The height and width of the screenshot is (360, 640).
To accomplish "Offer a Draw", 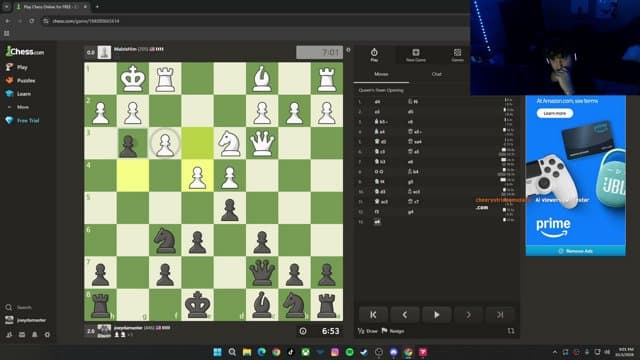I will pyautogui.click(x=368, y=331).
